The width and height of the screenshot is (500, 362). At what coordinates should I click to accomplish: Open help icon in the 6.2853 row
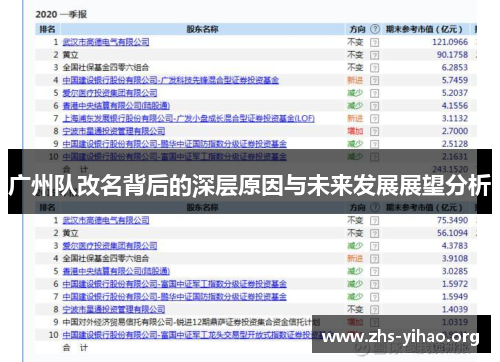pyautogui.click(x=375, y=68)
